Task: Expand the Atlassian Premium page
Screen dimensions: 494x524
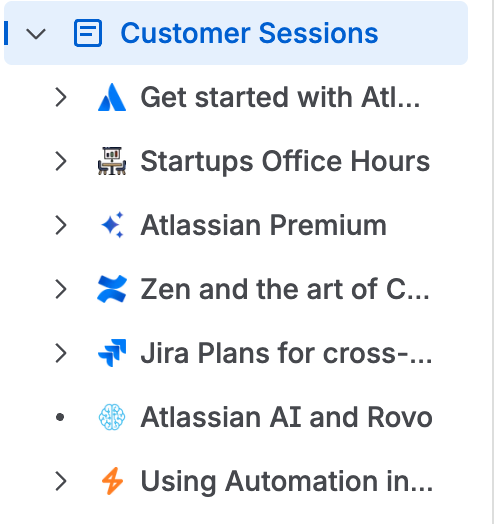Action: (x=61, y=225)
